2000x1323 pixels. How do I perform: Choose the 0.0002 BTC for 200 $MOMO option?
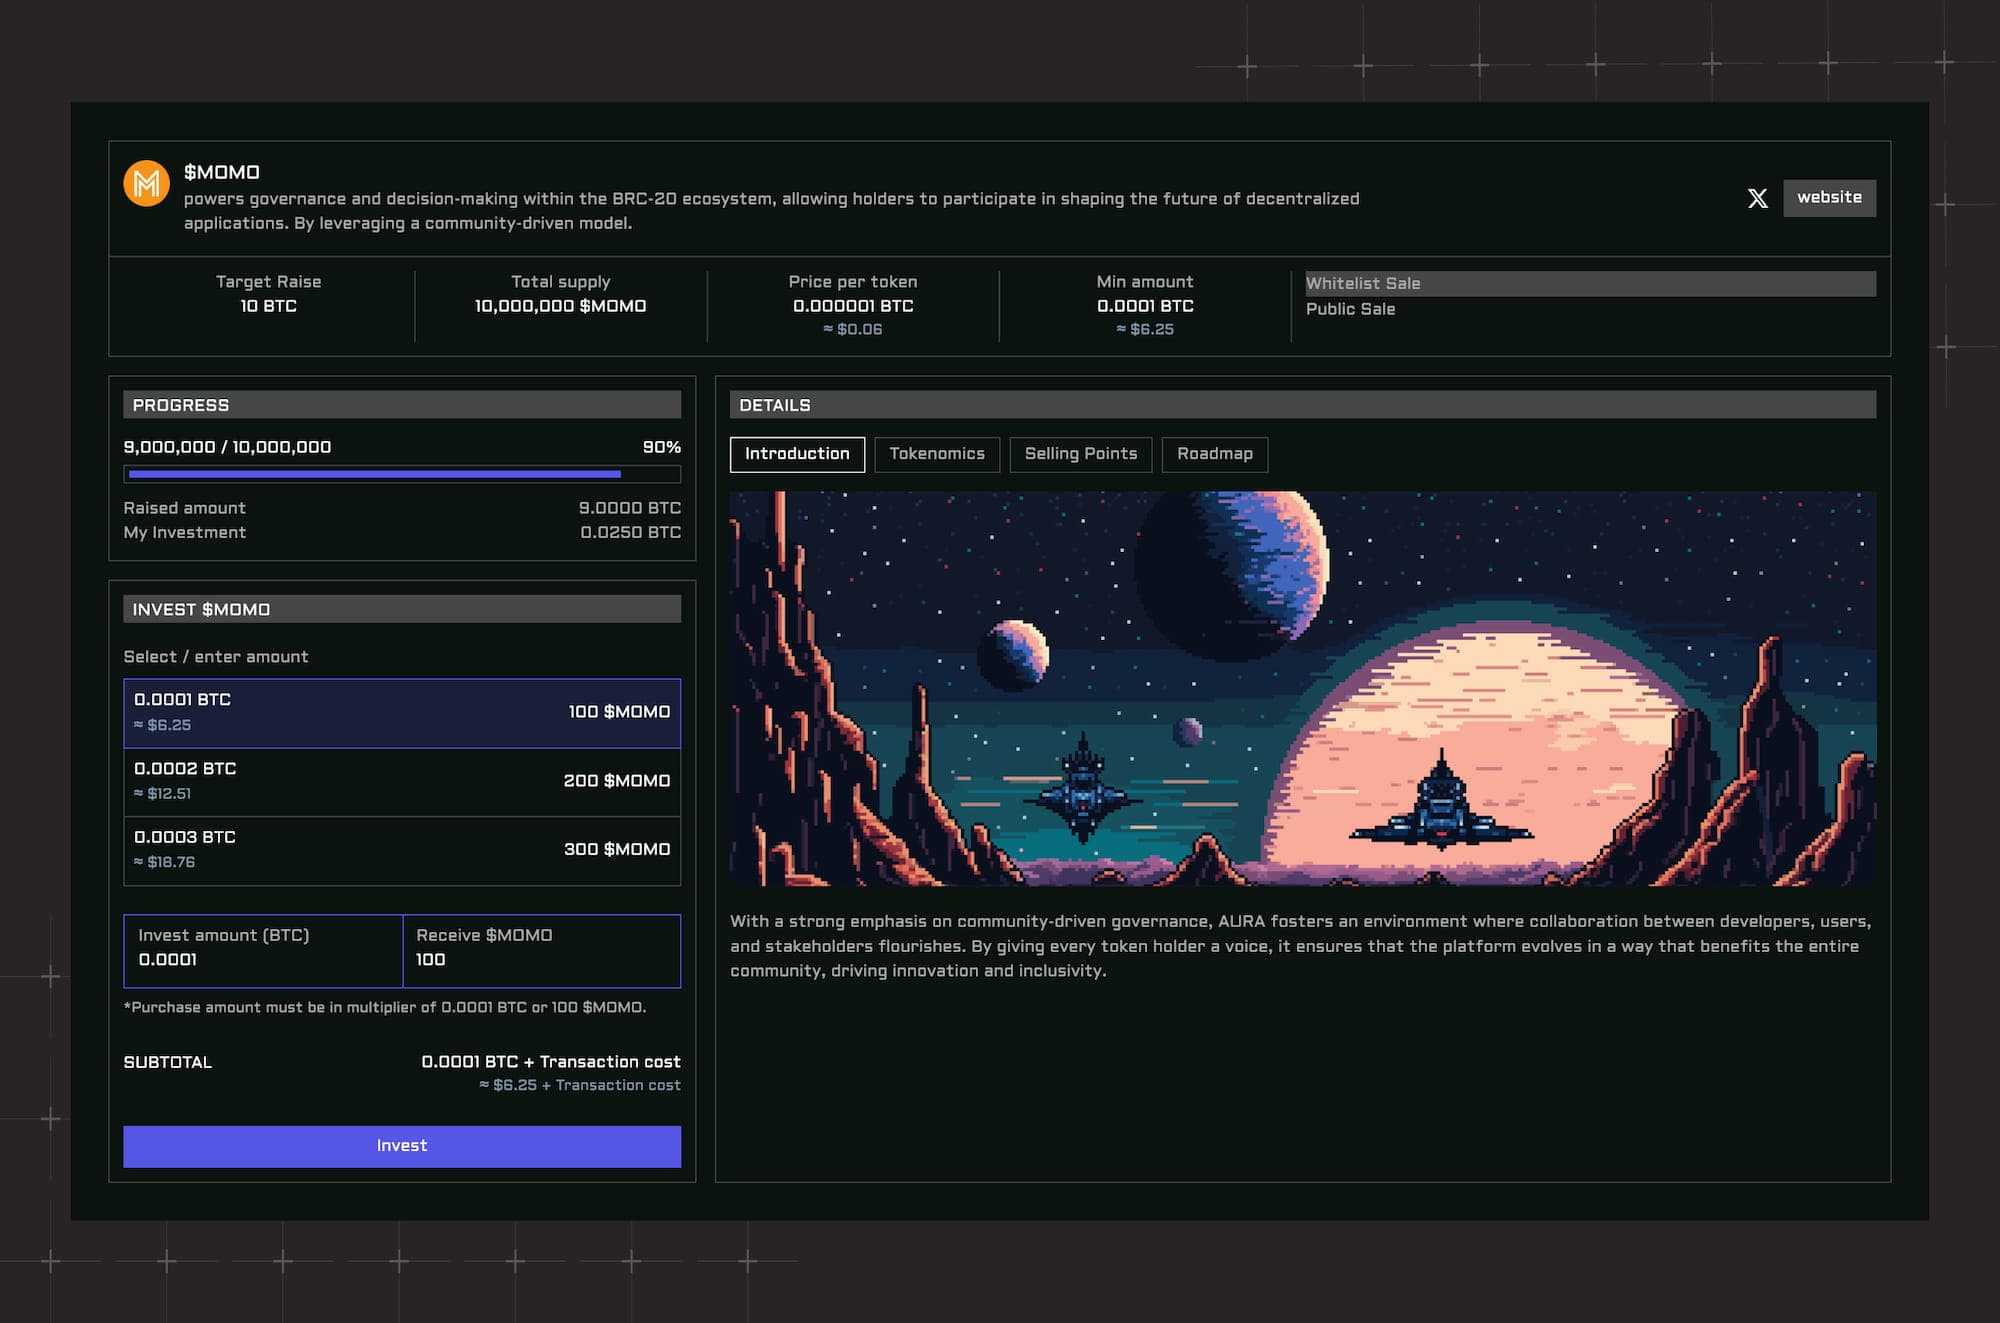tap(401, 781)
